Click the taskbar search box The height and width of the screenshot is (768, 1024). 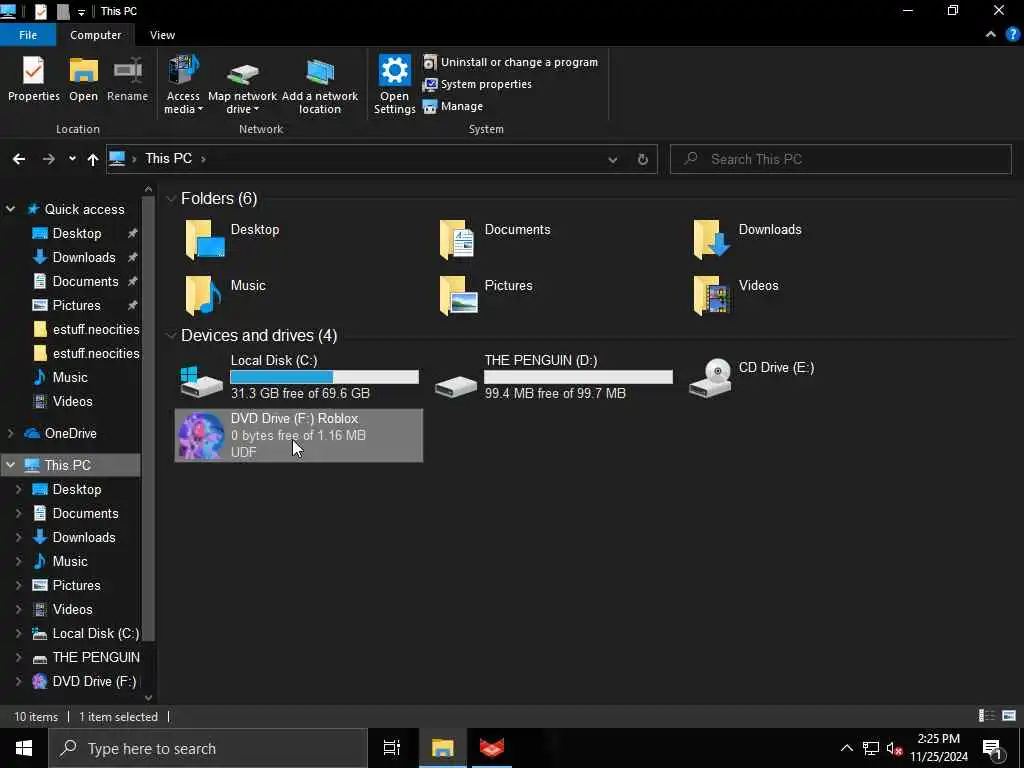[x=208, y=748]
